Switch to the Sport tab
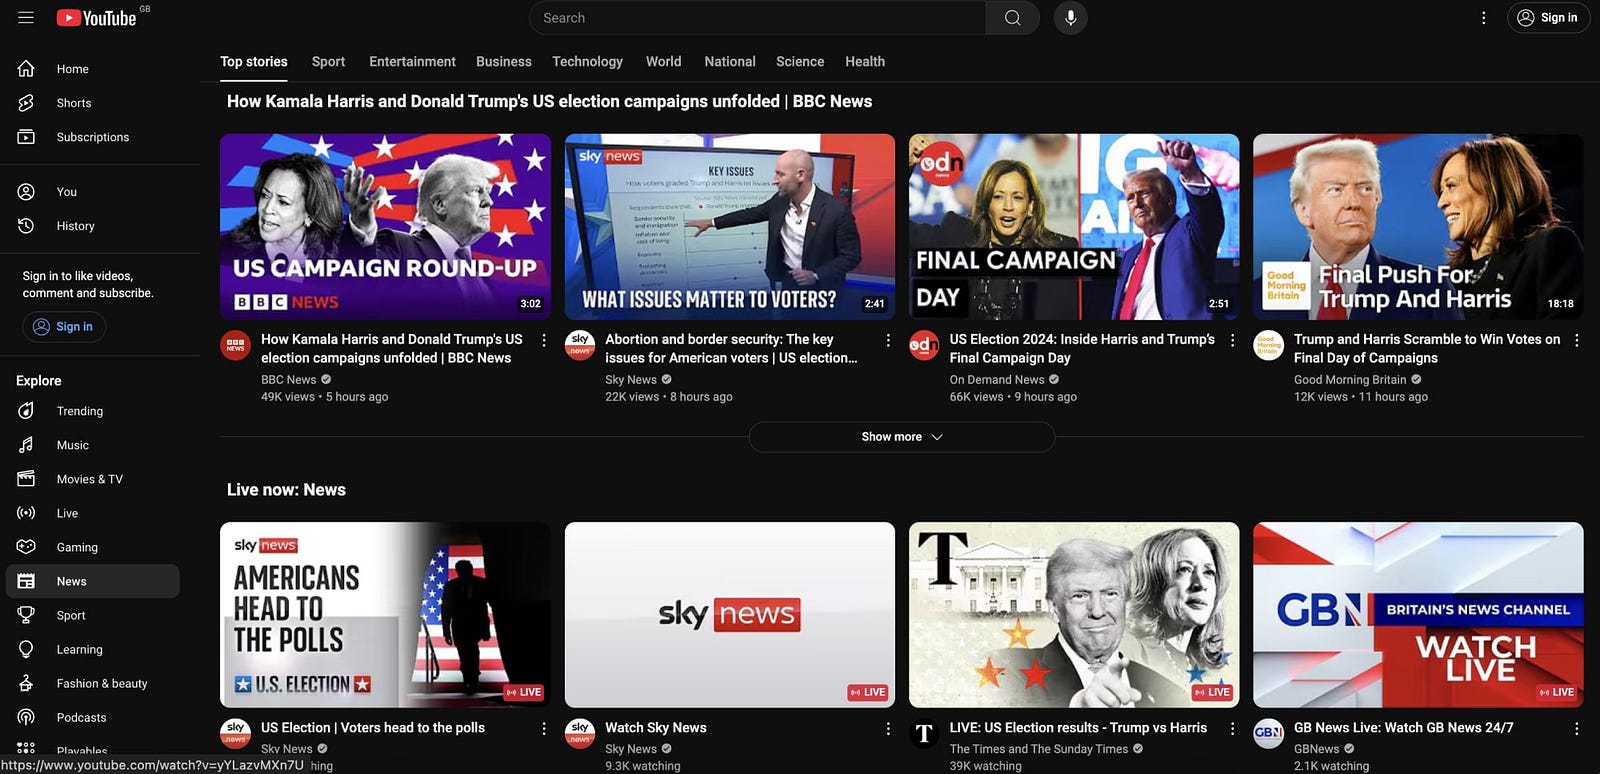Screen dimensions: 1600x774 click(328, 62)
